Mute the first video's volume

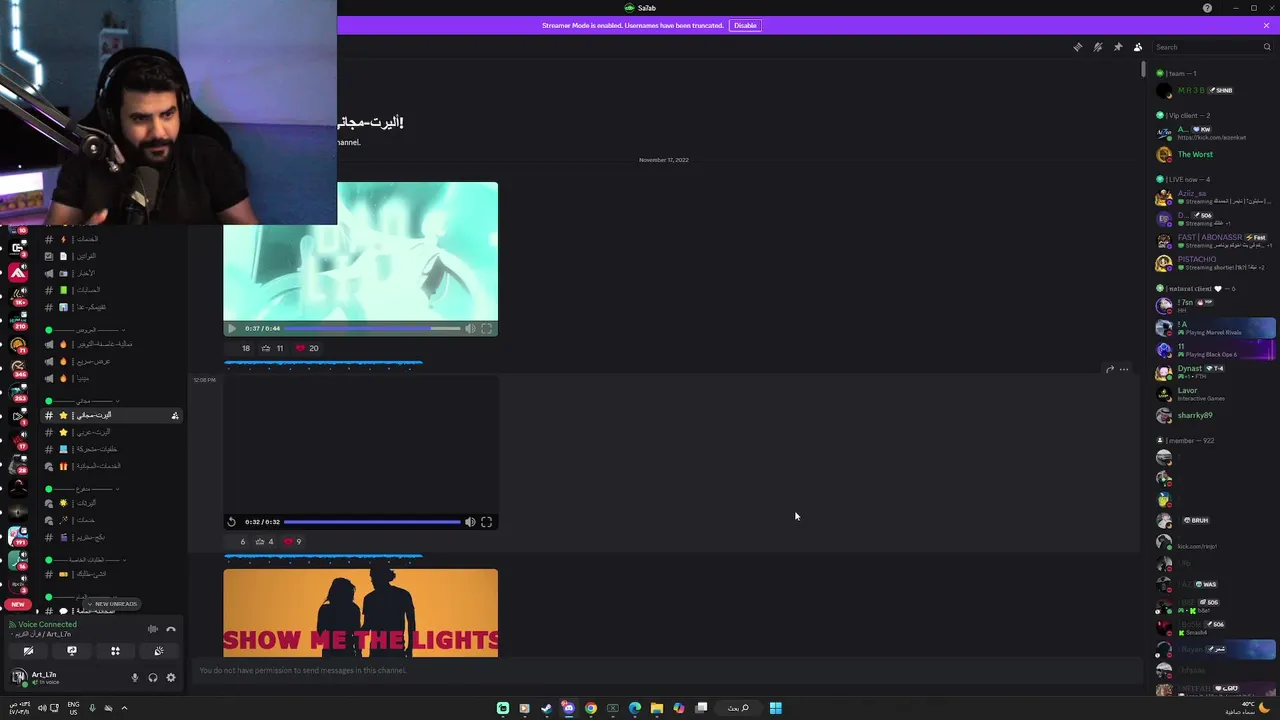(x=470, y=328)
